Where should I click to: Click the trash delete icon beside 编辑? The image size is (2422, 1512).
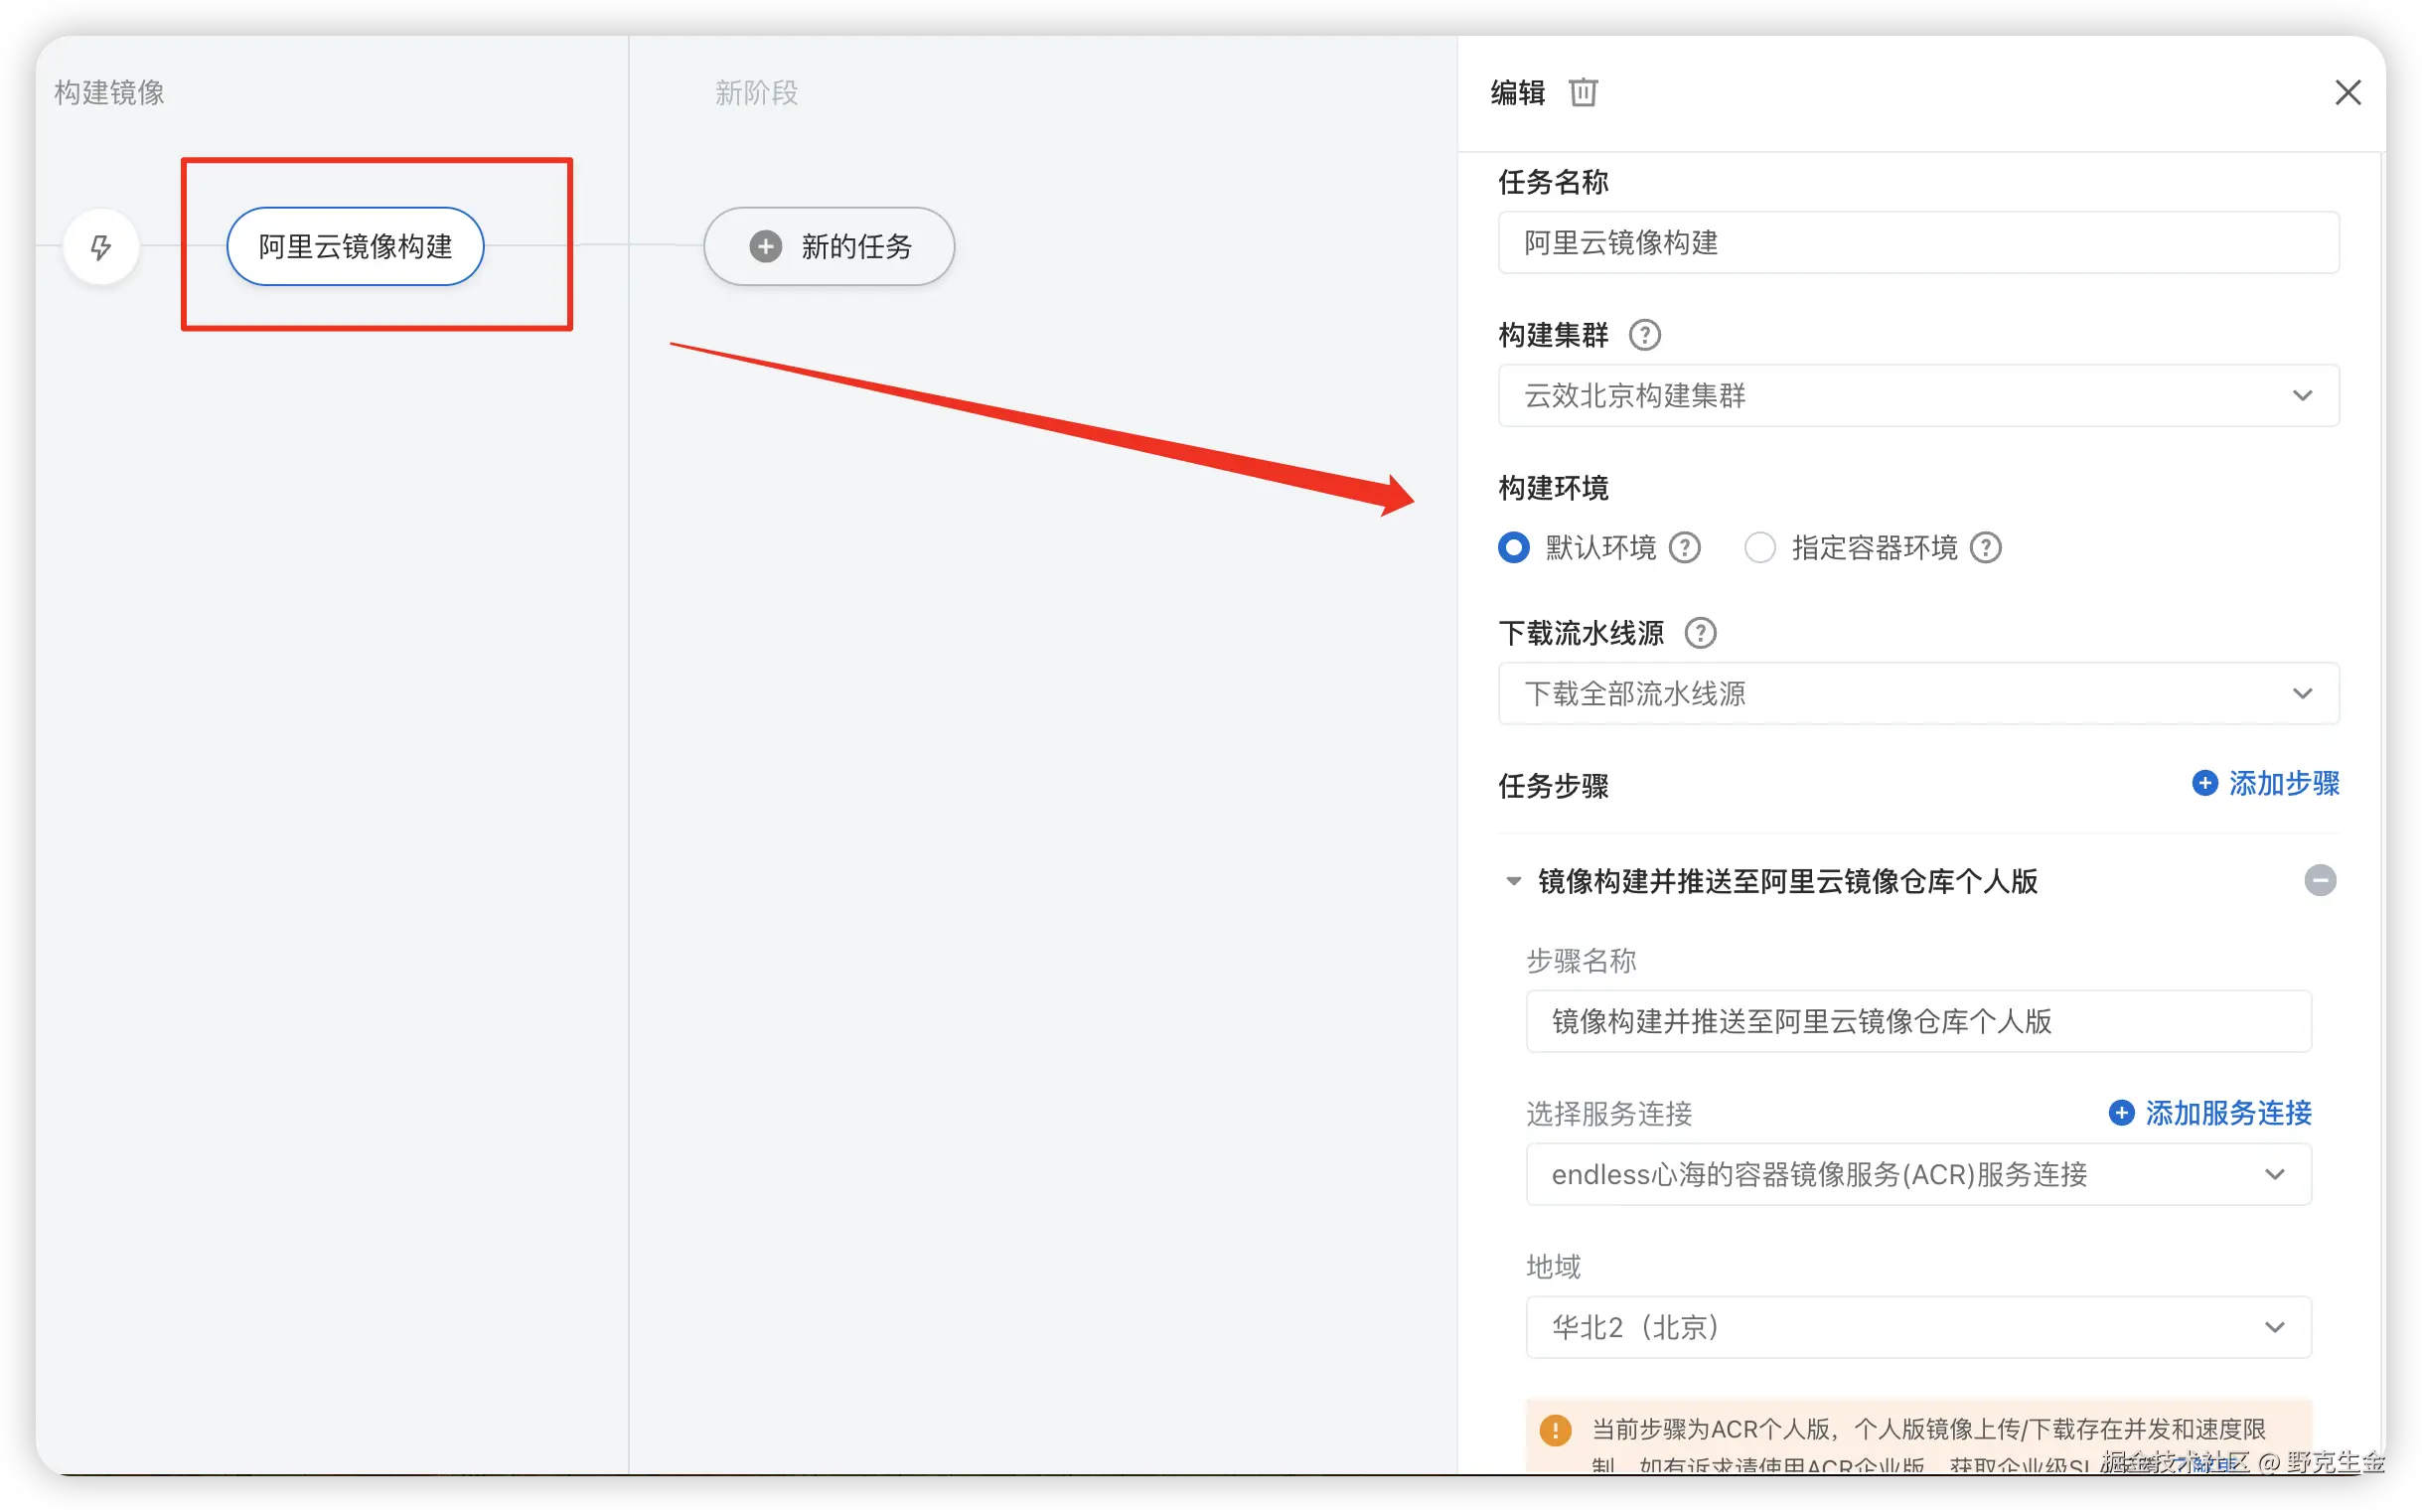point(1582,93)
